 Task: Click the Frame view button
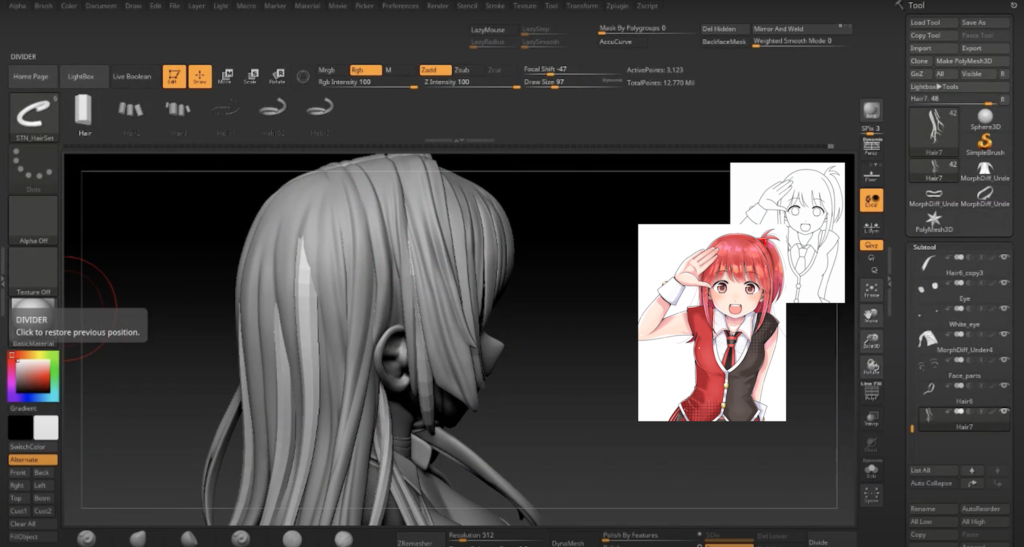pos(871,290)
